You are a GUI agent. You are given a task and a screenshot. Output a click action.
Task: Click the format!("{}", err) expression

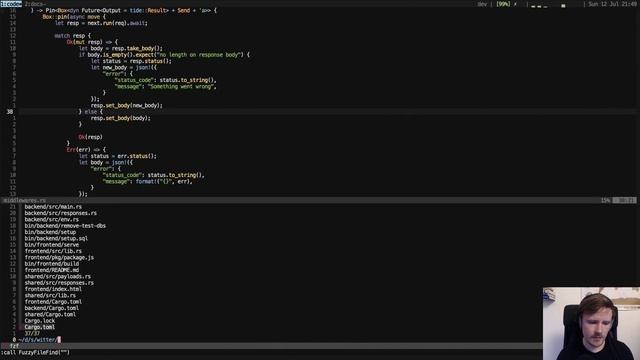163,181
